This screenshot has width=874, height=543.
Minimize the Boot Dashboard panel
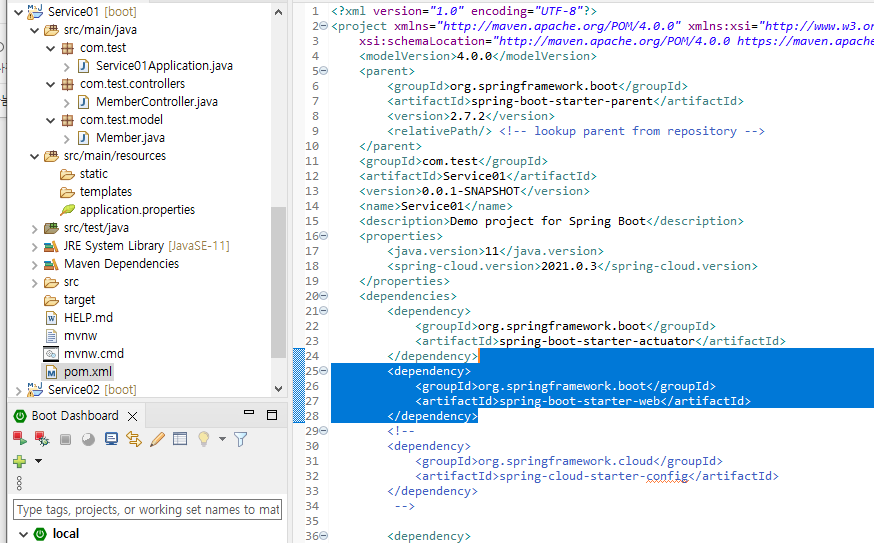[x=249, y=413]
